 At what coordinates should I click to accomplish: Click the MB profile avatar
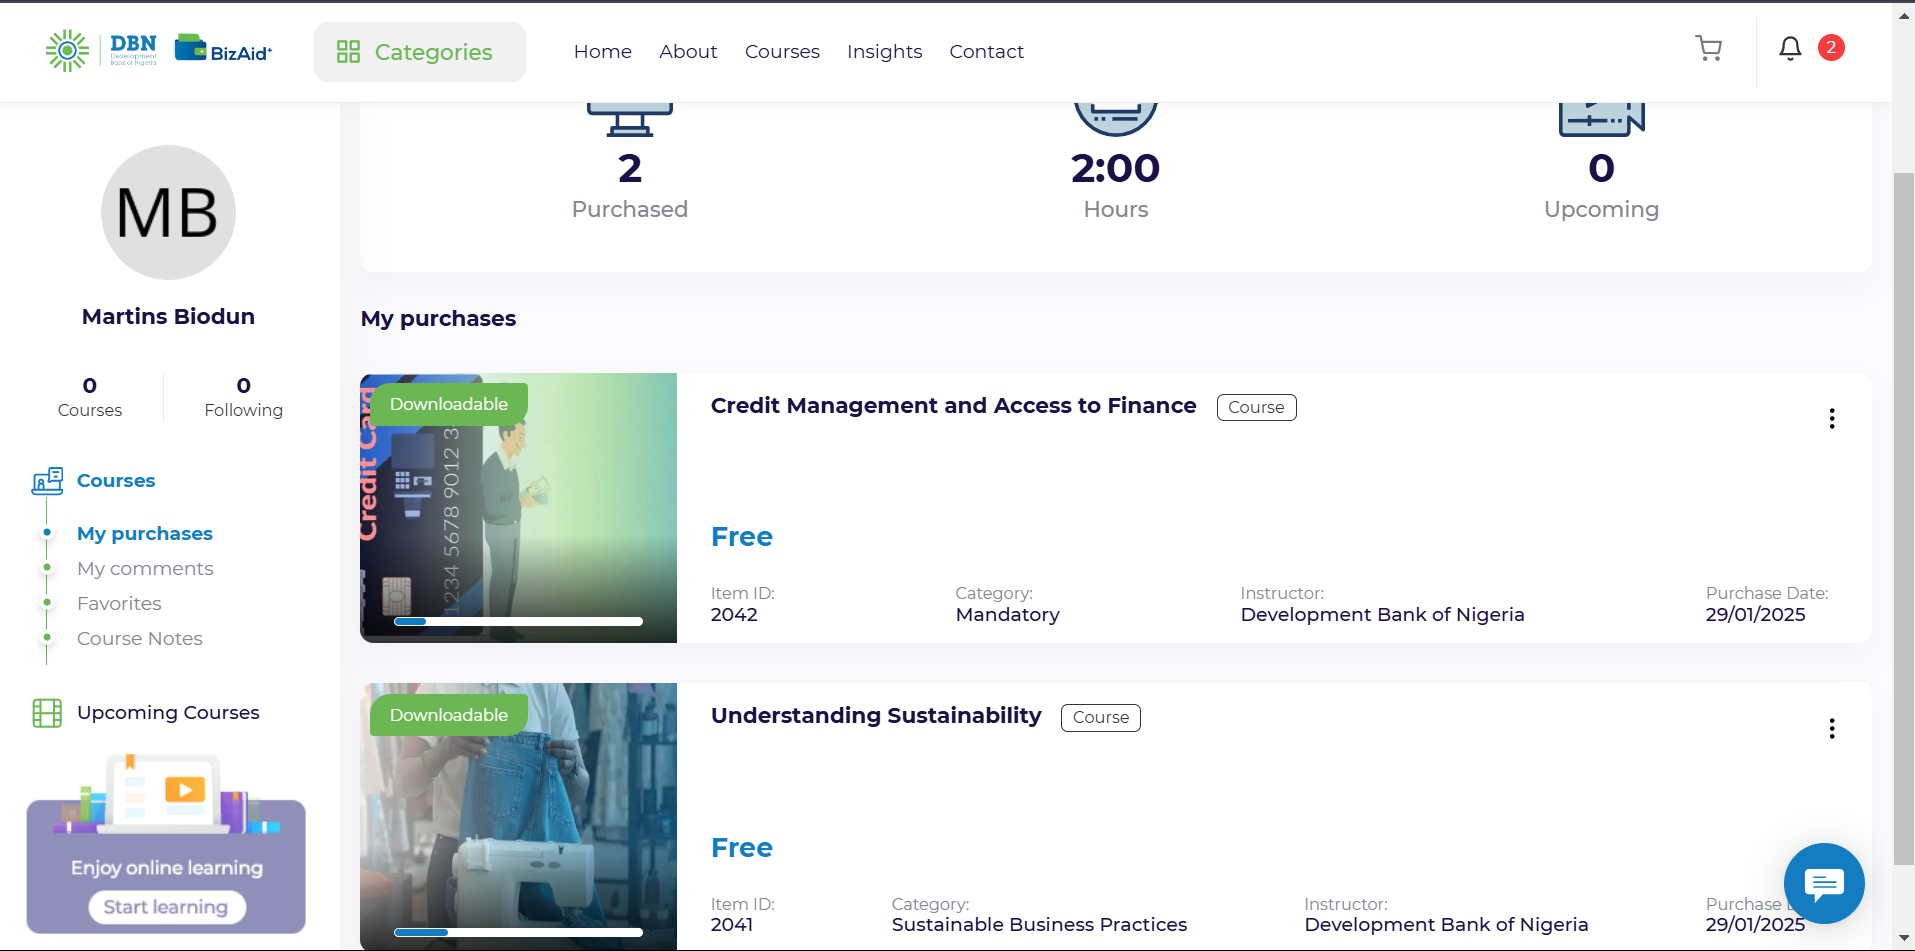pyautogui.click(x=168, y=213)
